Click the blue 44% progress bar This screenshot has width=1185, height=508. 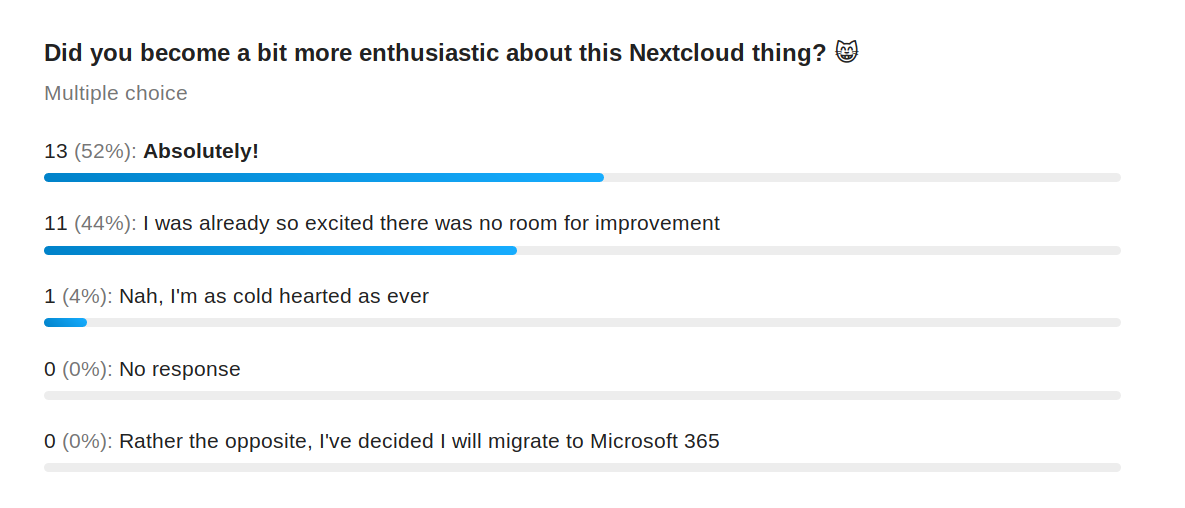pyautogui.click(x=280, y=250)
